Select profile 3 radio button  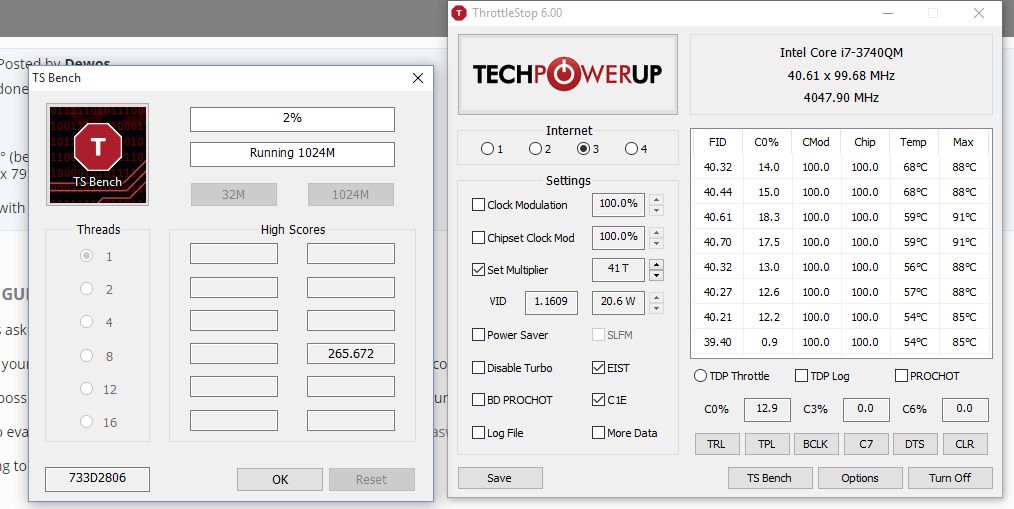click(x=583, y=149)
